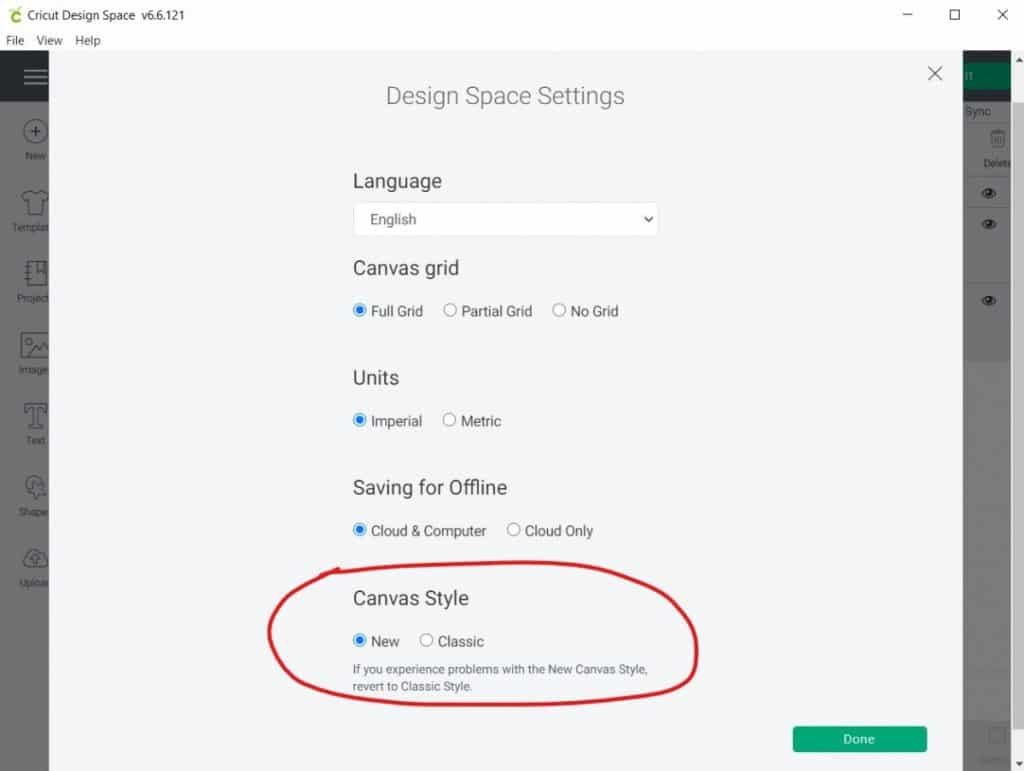Select the Text tool icon
This screenshot has width=1024, height=771.
[35, 416]
